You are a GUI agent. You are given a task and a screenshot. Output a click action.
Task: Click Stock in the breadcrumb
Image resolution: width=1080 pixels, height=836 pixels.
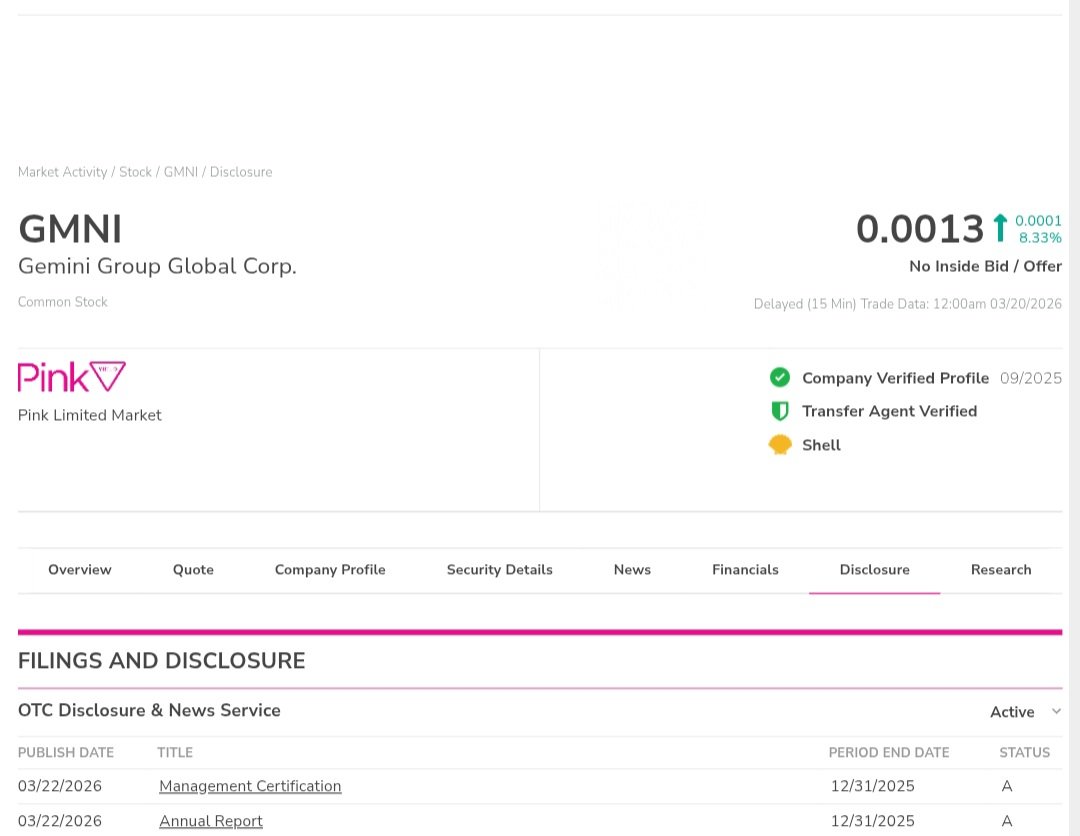tap(136, 172)
